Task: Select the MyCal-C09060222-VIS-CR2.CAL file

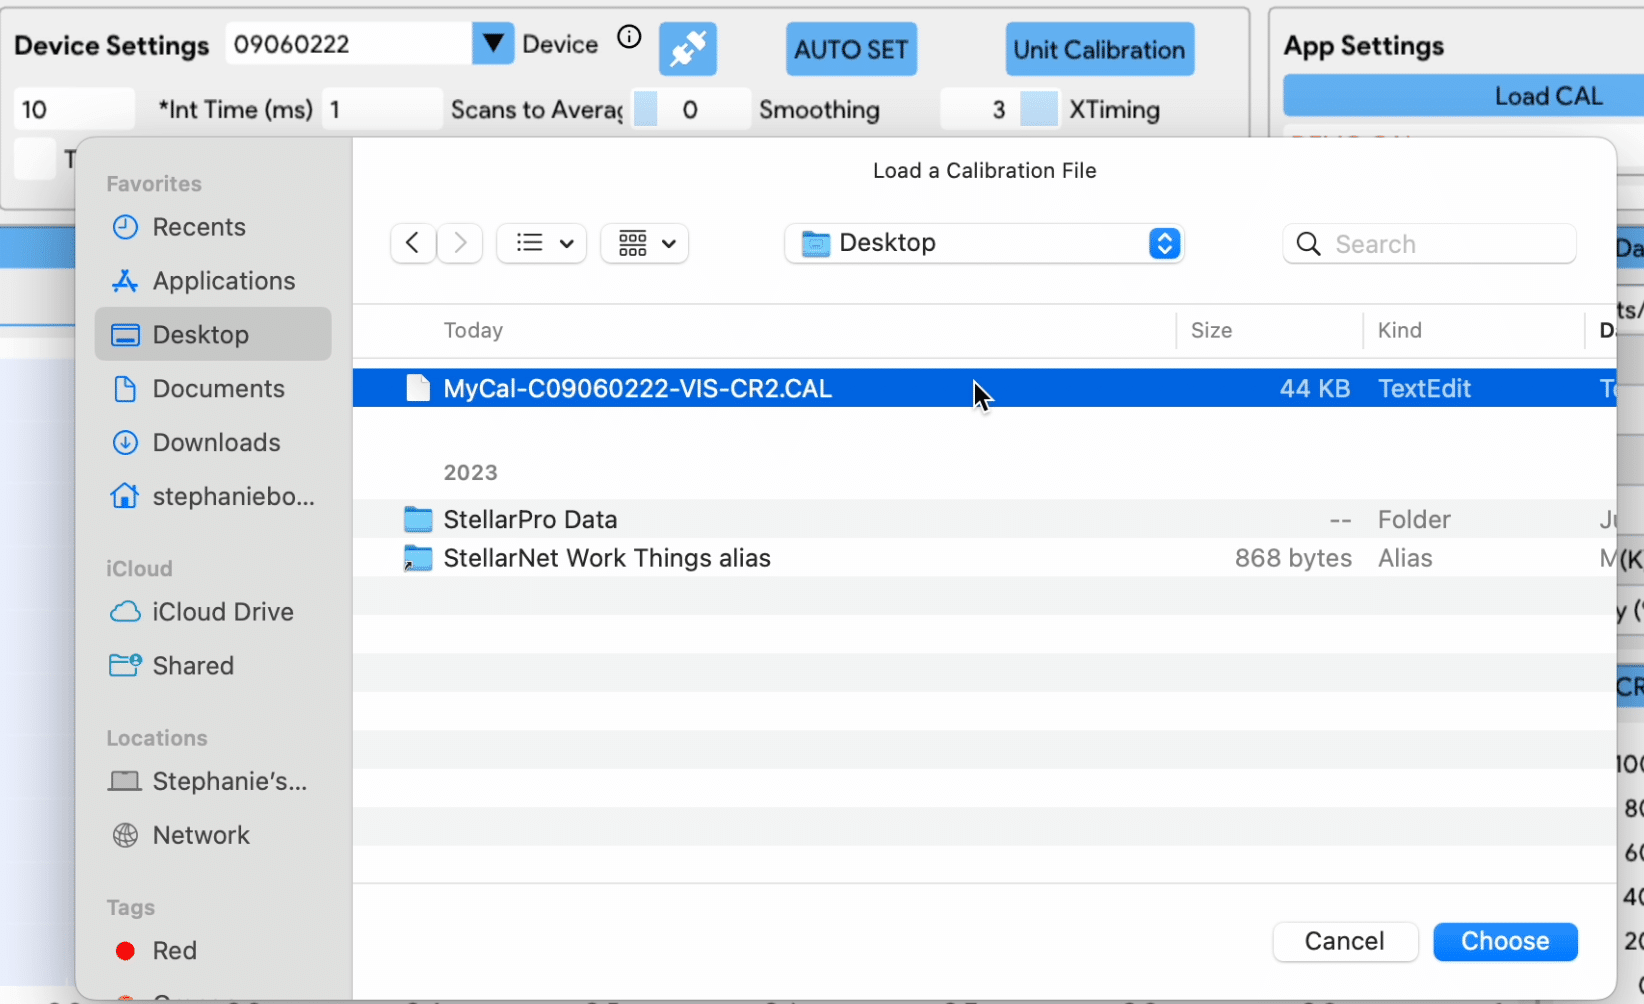Action: click(x=637, y=389)
